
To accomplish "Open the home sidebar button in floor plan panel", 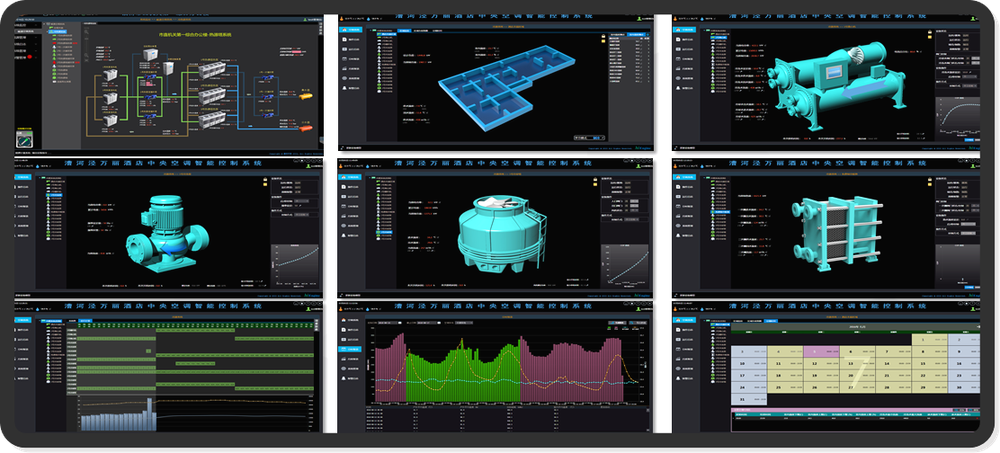I will [x=351, y=29].
